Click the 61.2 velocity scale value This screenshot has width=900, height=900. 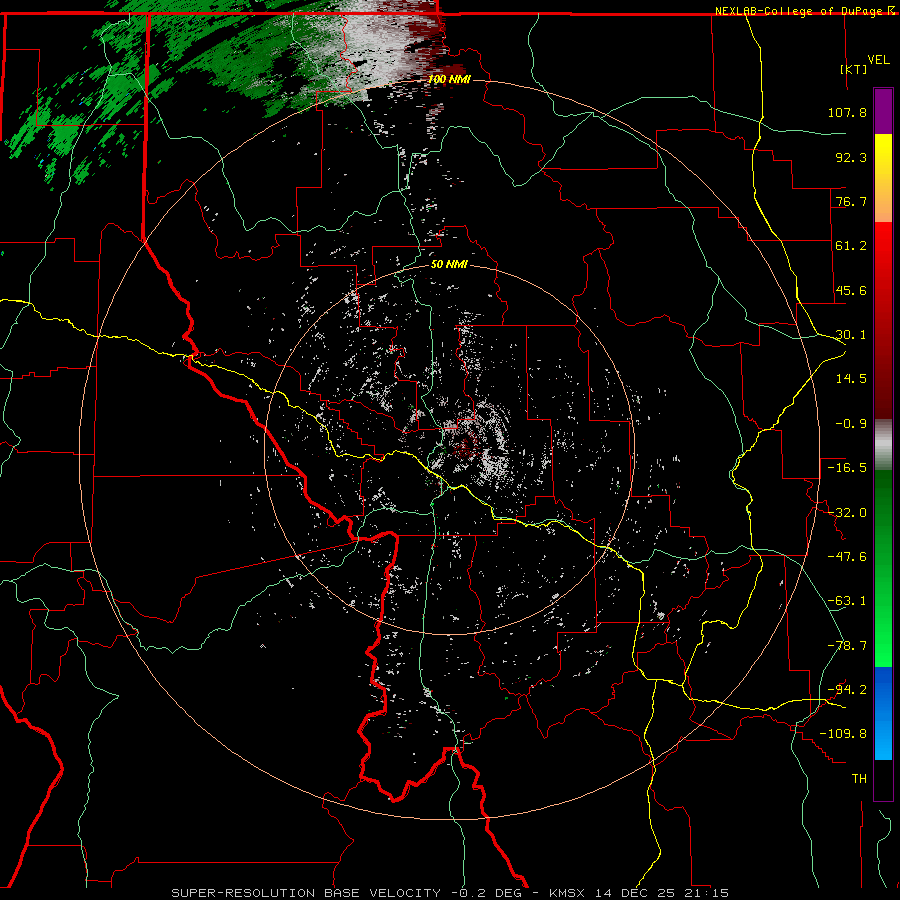tap(851, 245)
